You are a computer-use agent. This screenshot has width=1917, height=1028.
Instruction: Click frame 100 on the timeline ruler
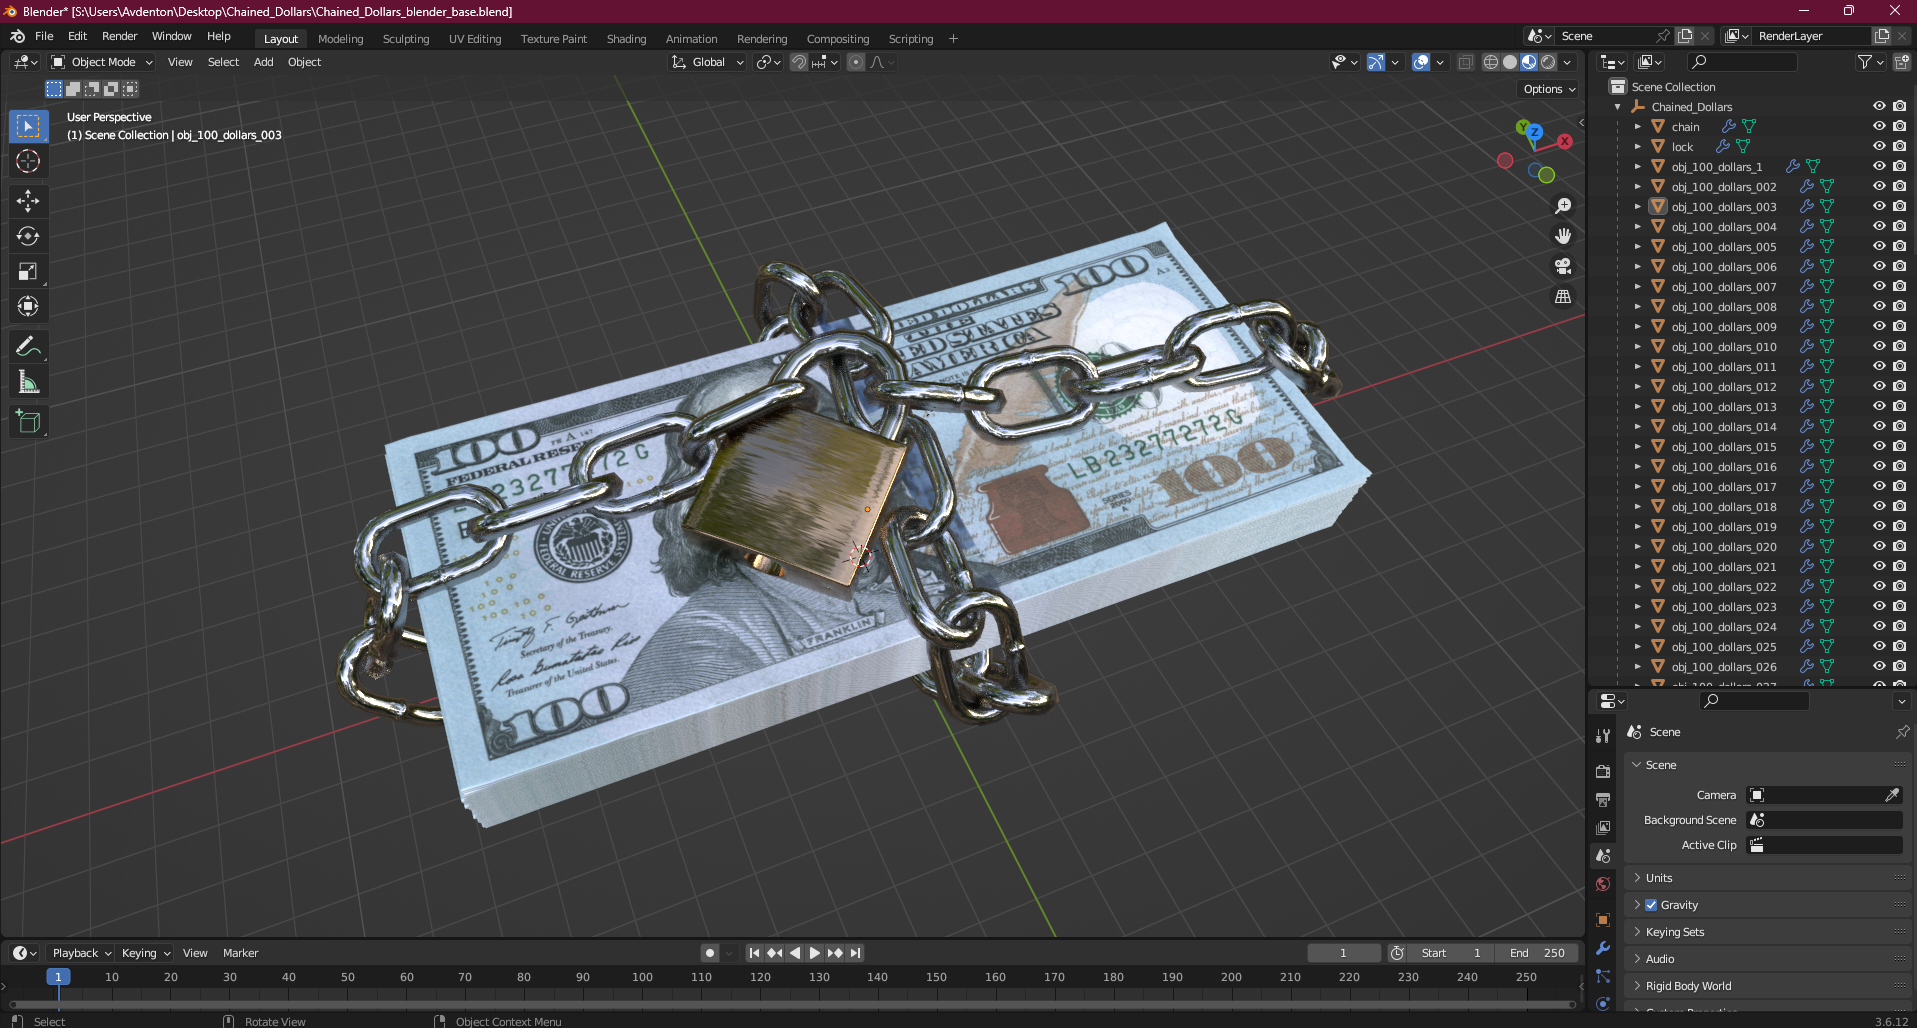pos(642,977)
